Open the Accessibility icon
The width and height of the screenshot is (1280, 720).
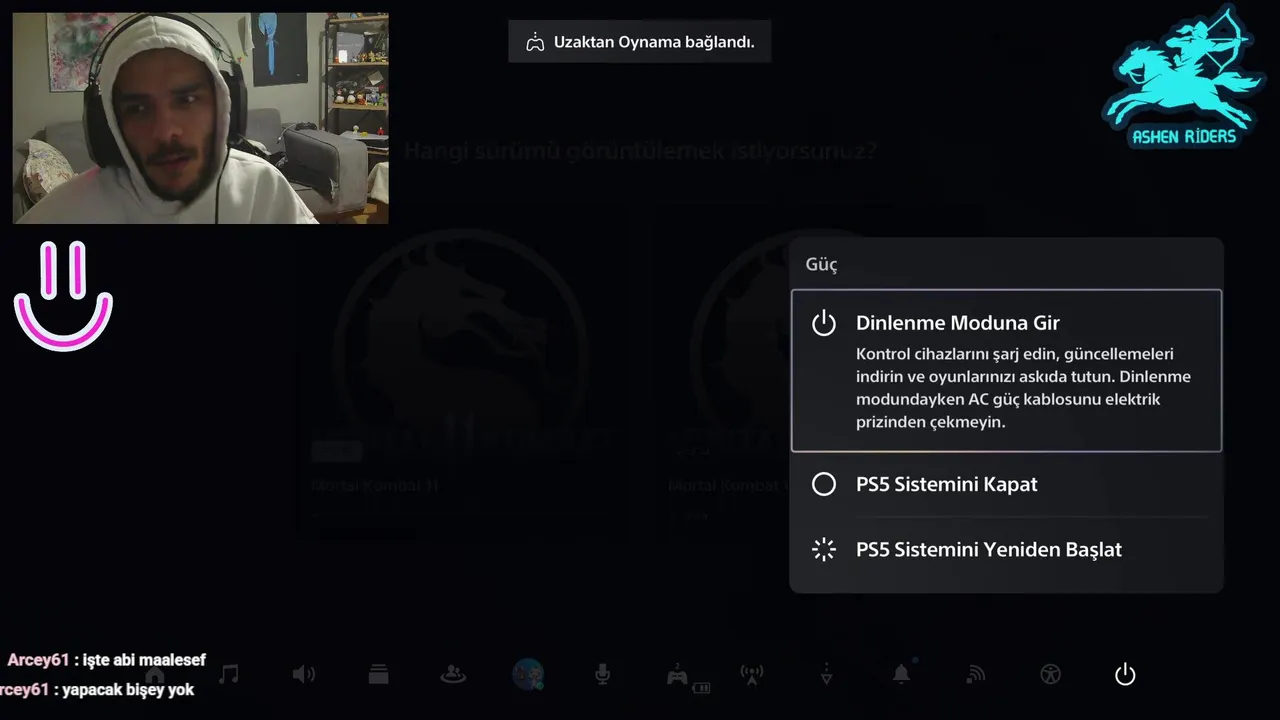click(1050, 674)
